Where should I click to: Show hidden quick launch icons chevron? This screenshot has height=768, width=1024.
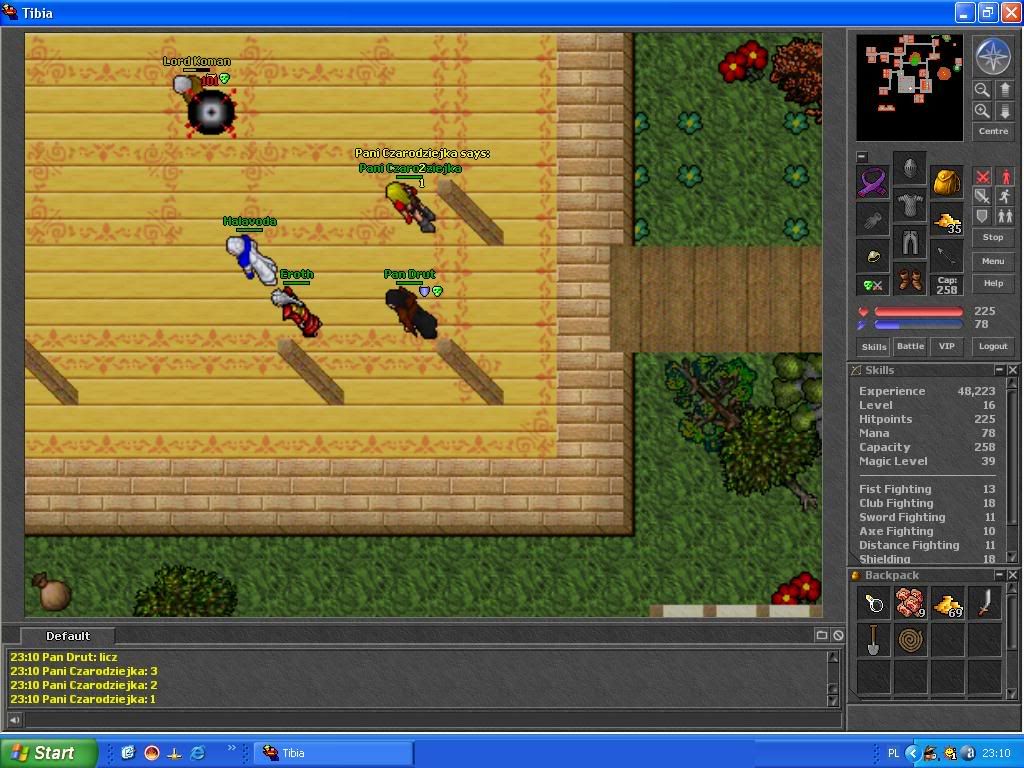(231, 748)
